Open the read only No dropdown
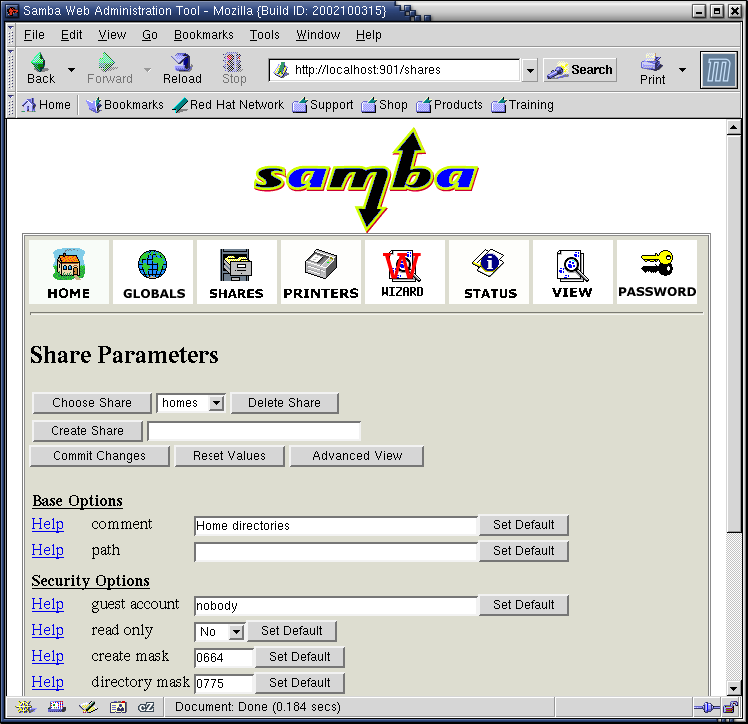 click(x=220, y=632)
